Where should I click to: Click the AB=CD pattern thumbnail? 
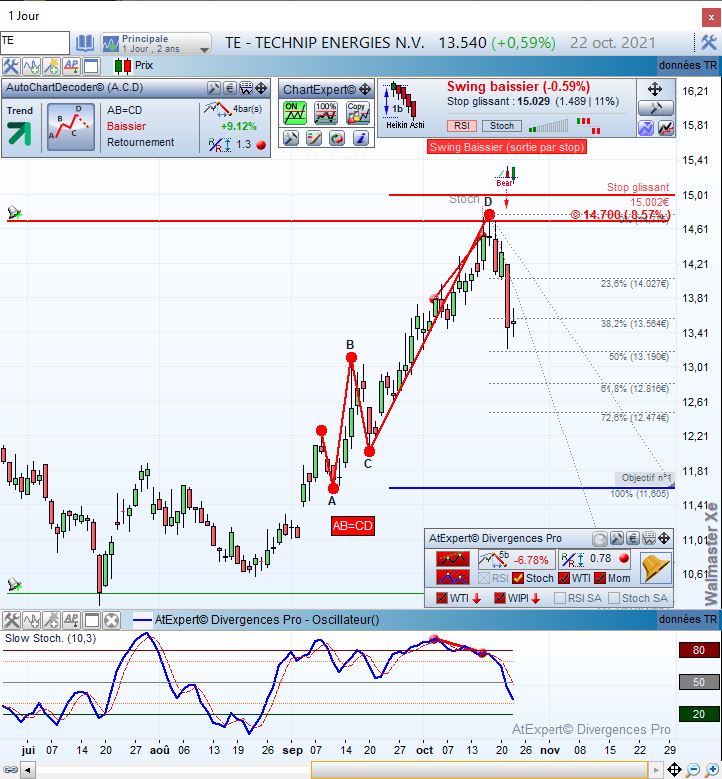coord(71,127)
